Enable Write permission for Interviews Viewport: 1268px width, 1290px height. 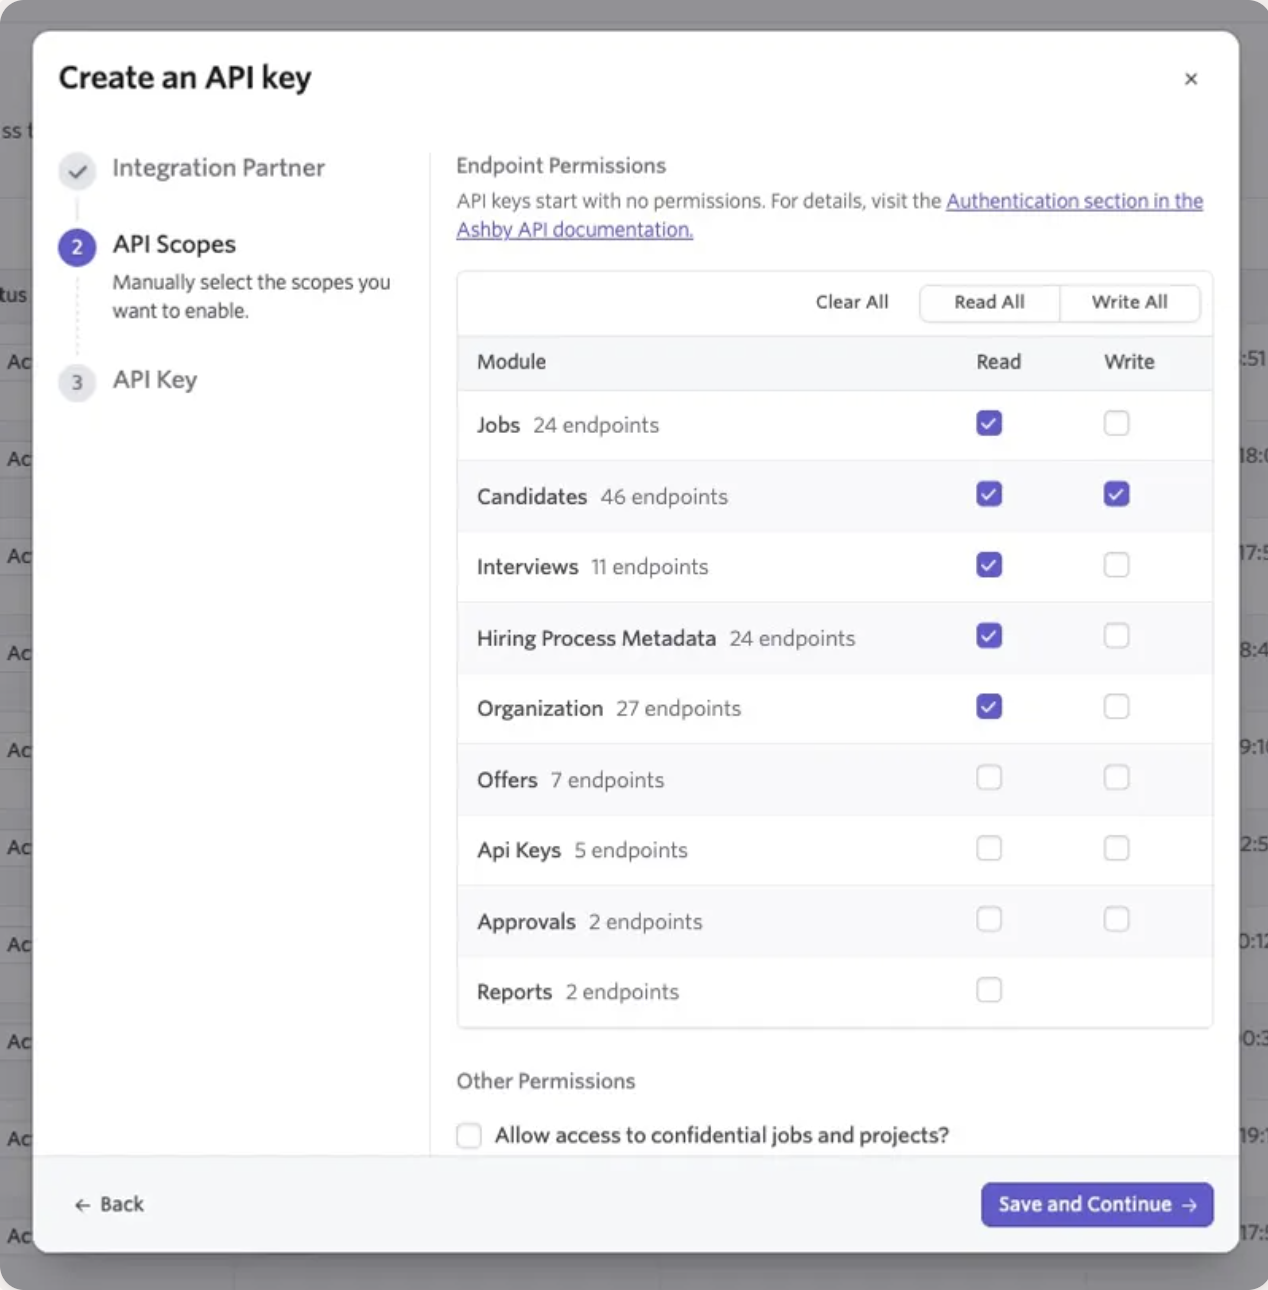1116,566
